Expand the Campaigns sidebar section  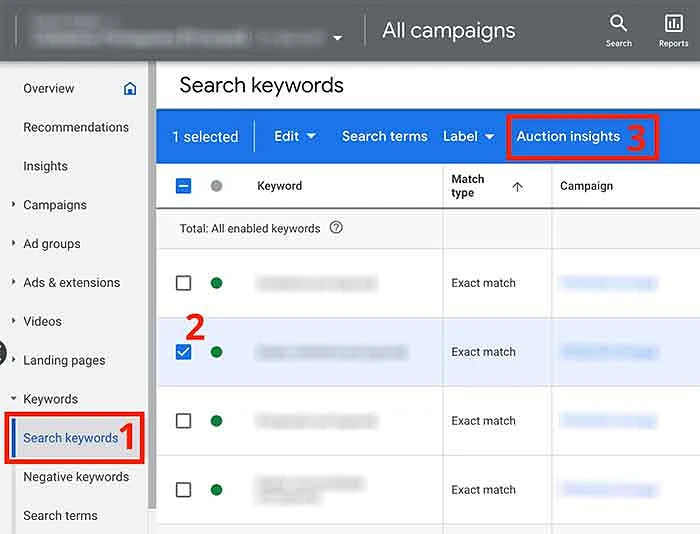[x=13, y=204]
